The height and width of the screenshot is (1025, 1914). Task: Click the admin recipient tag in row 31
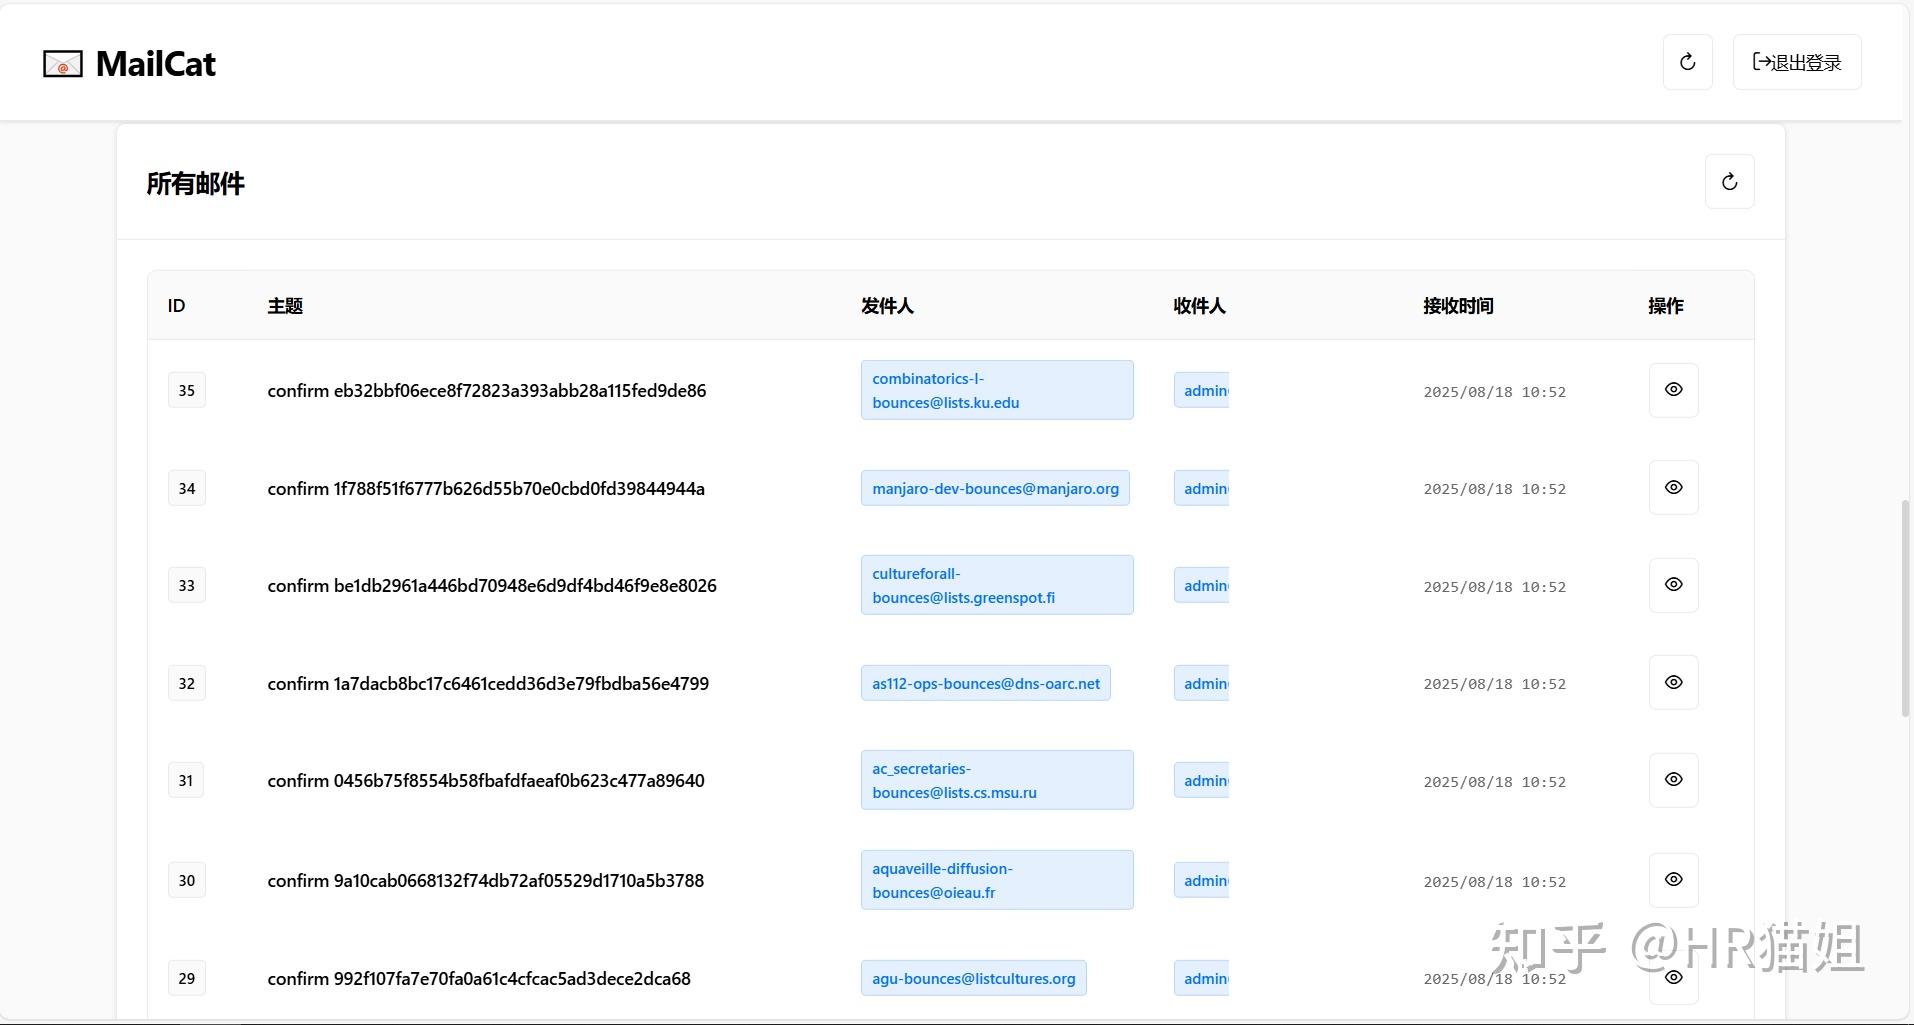[x=1201, y=780]
